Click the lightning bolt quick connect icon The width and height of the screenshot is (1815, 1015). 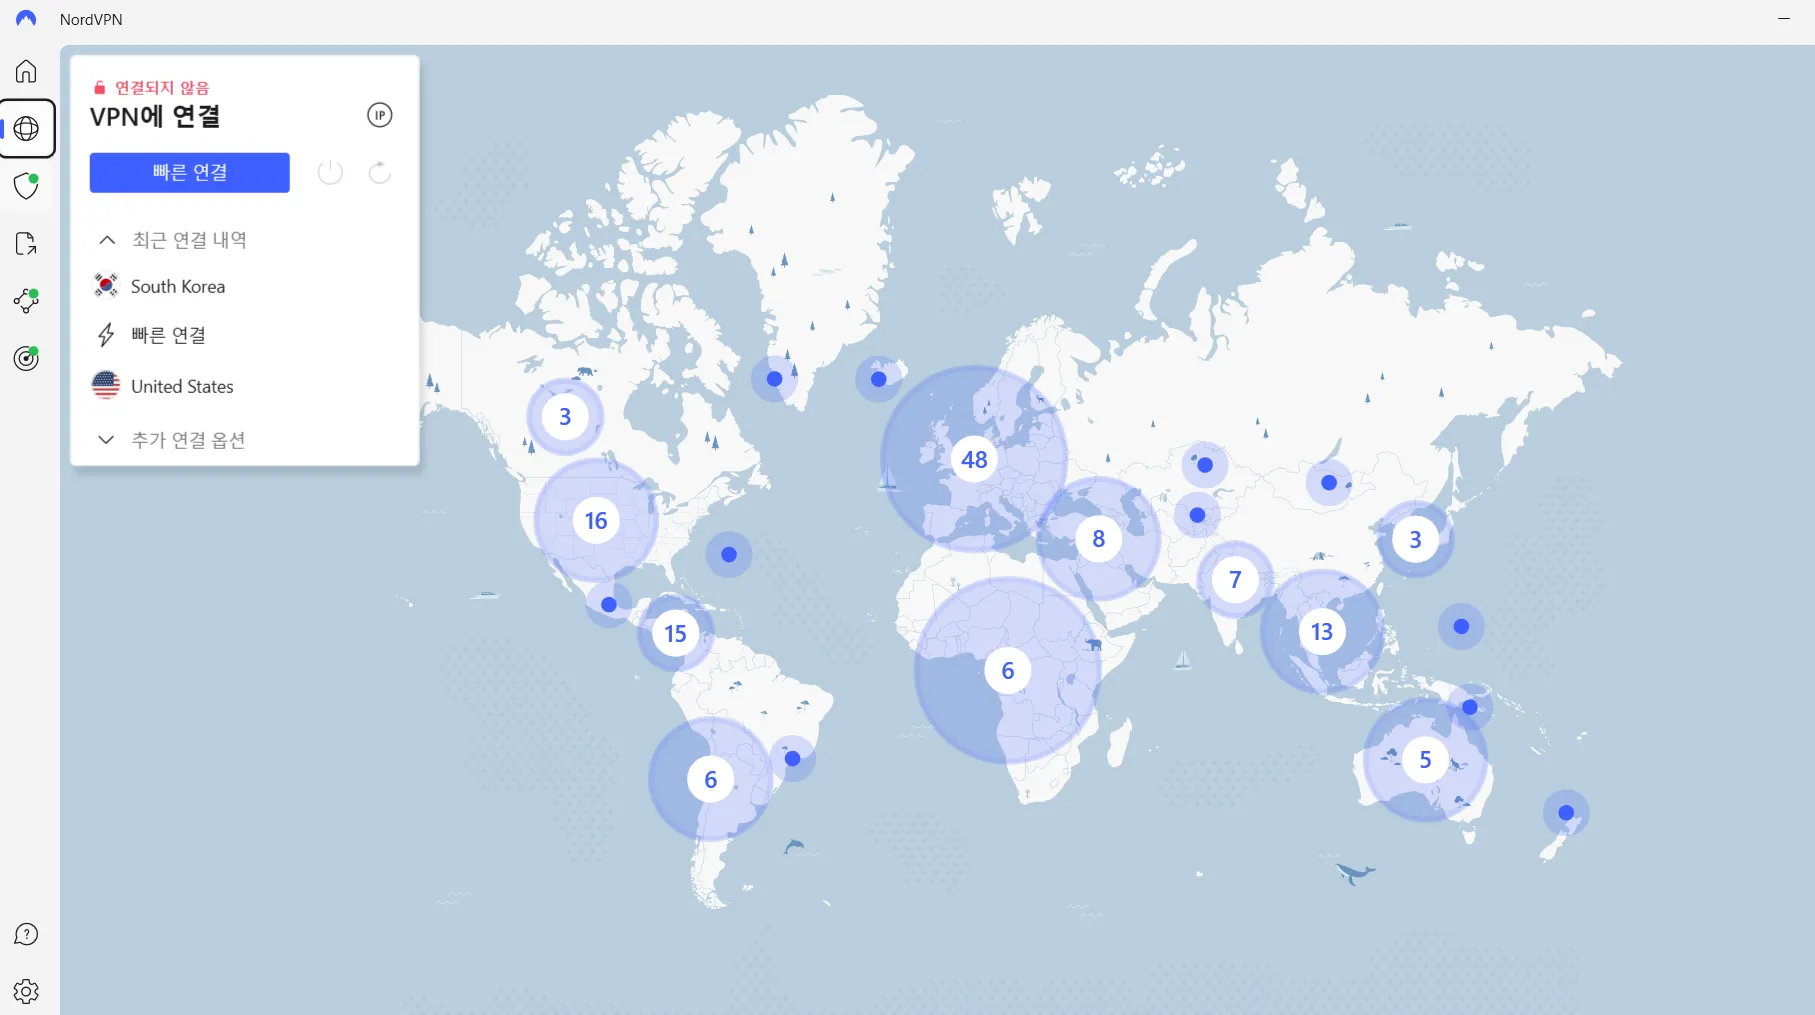(106, 335)
